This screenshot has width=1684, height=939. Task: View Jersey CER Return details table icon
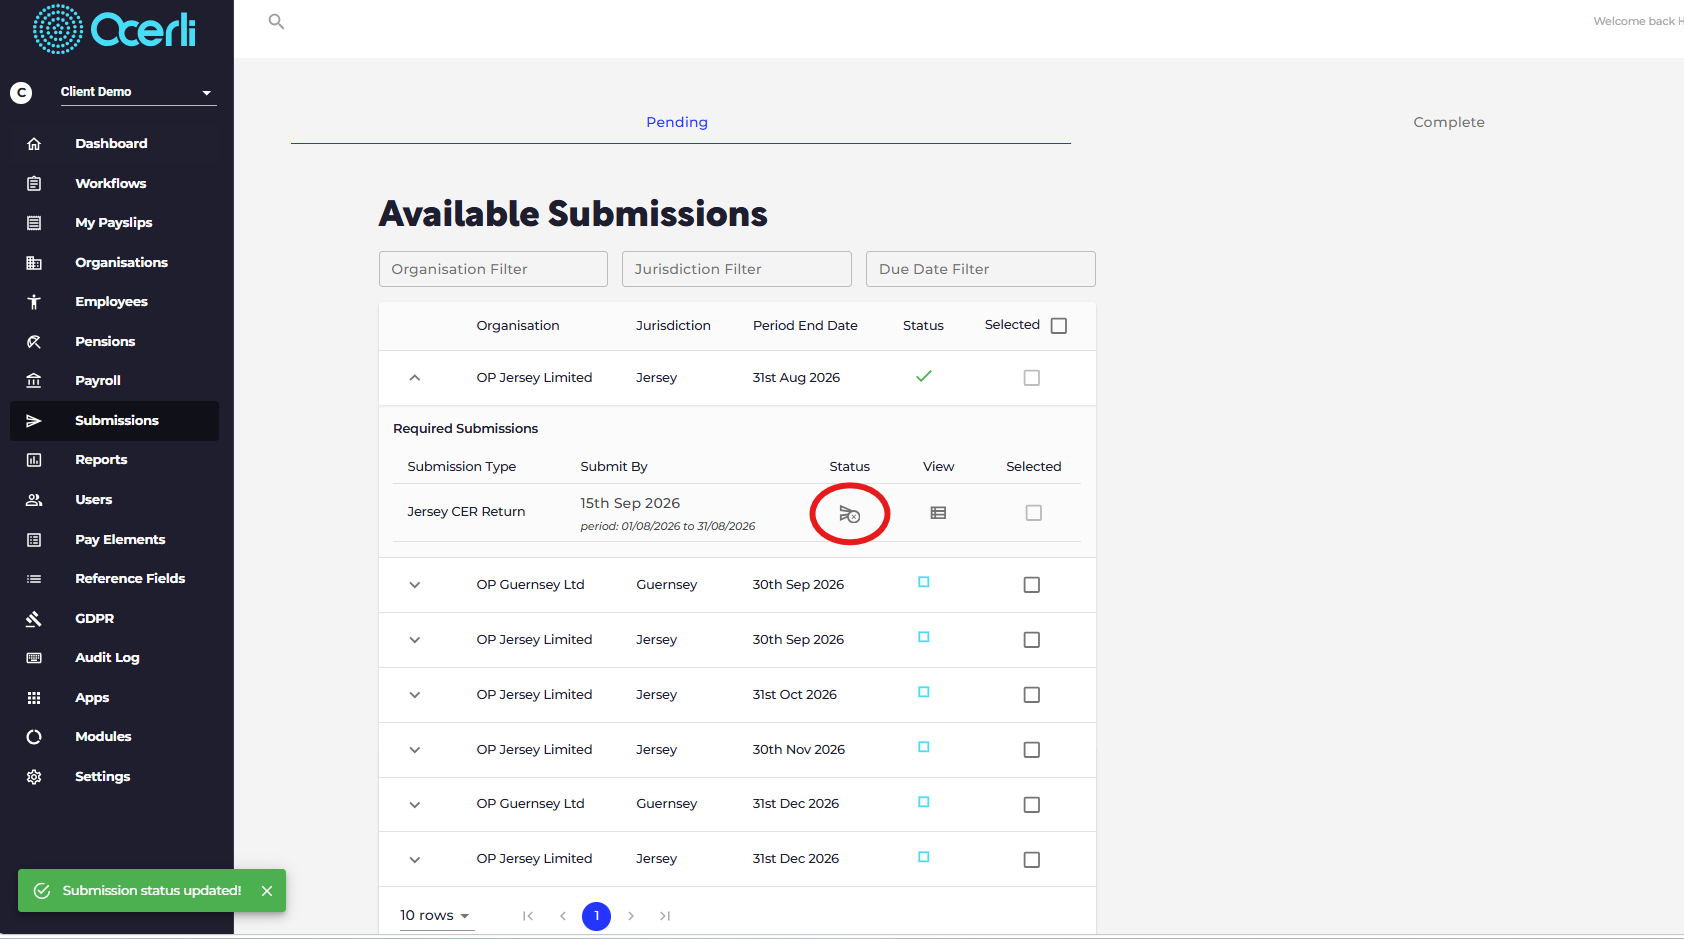938,513
